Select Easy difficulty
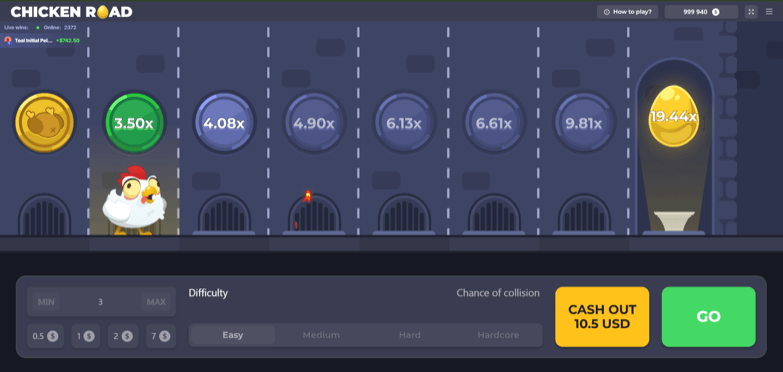The image size is (783, 372). pyautogui.click(x=233, y=335)
